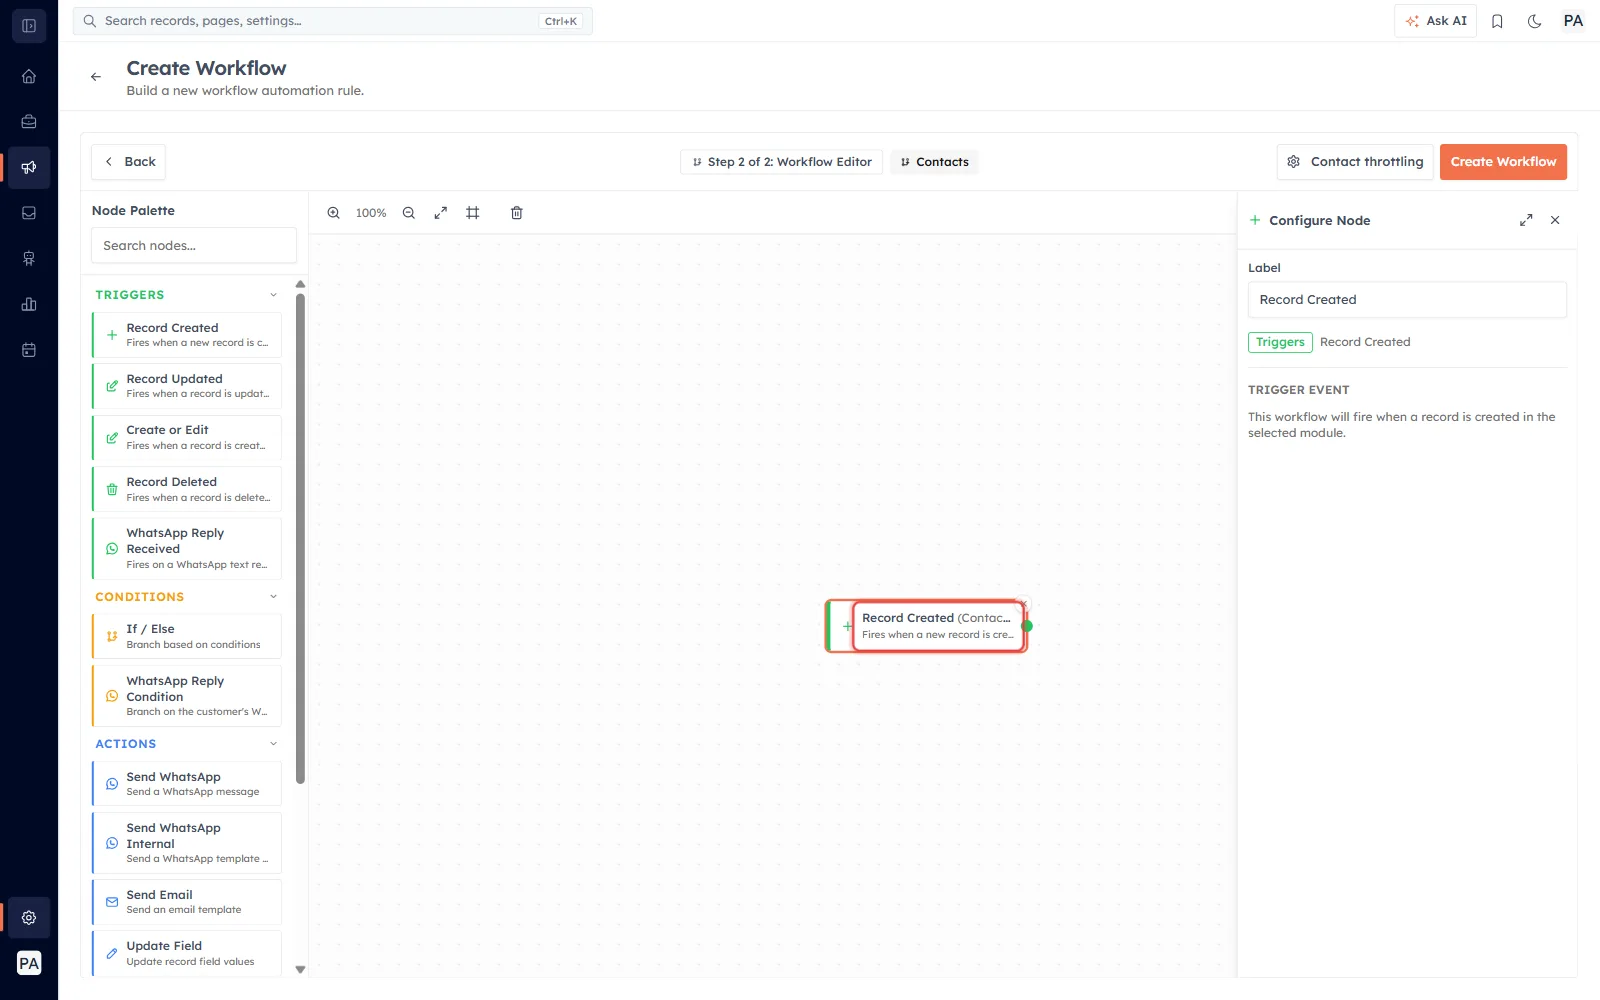Select Send WhatsApp Internal action node
Viewport: 1600px width, 1000px height.
187,843
